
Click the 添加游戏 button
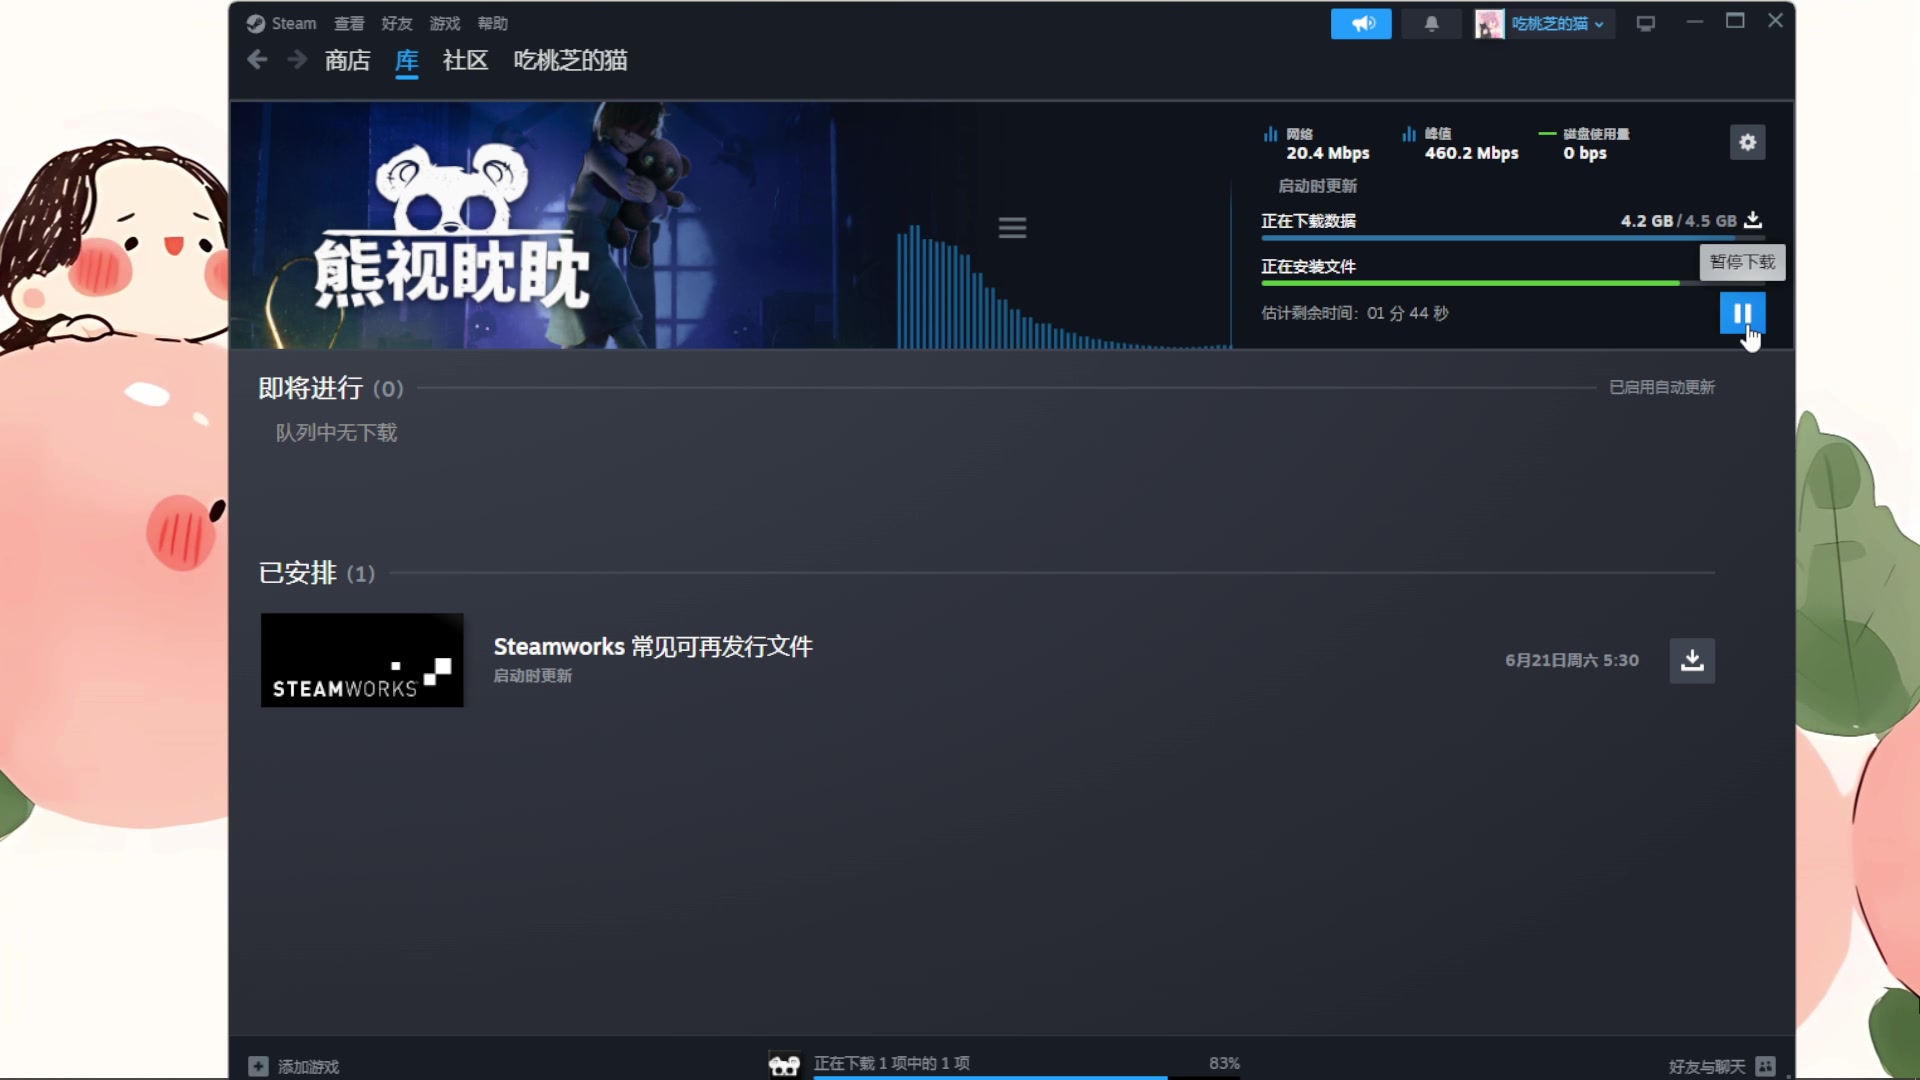click(294, 1066)
